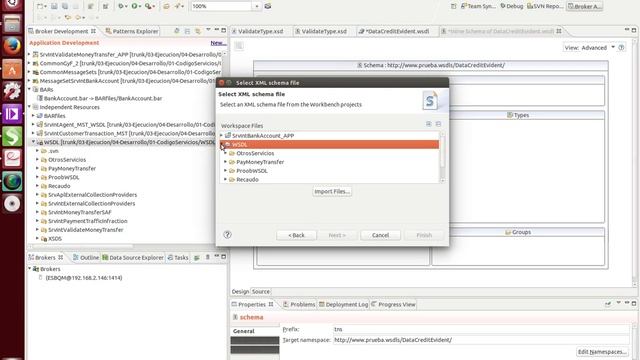This screenshot has height=360, width=640.
Task: Click the green S launcher icon
Action: tap(12, 136)
